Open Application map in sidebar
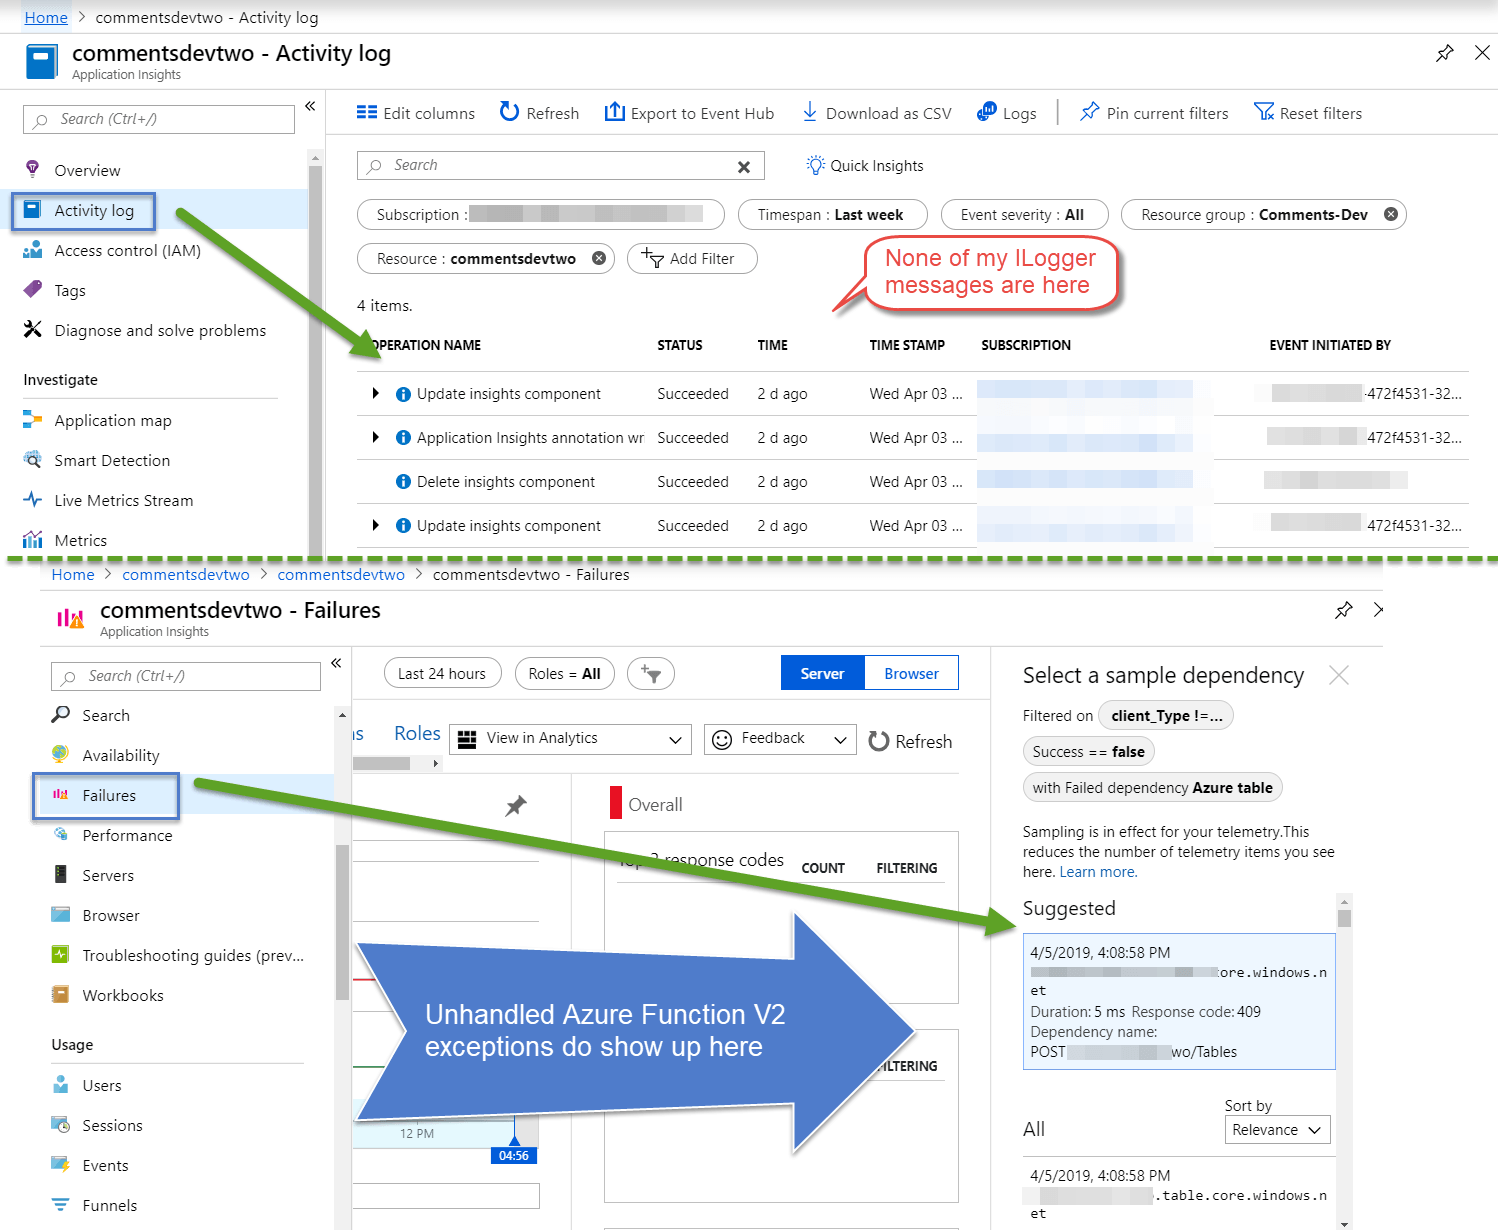The image size is (1498, 1230). pyautogui.click(x=113, y=421)
